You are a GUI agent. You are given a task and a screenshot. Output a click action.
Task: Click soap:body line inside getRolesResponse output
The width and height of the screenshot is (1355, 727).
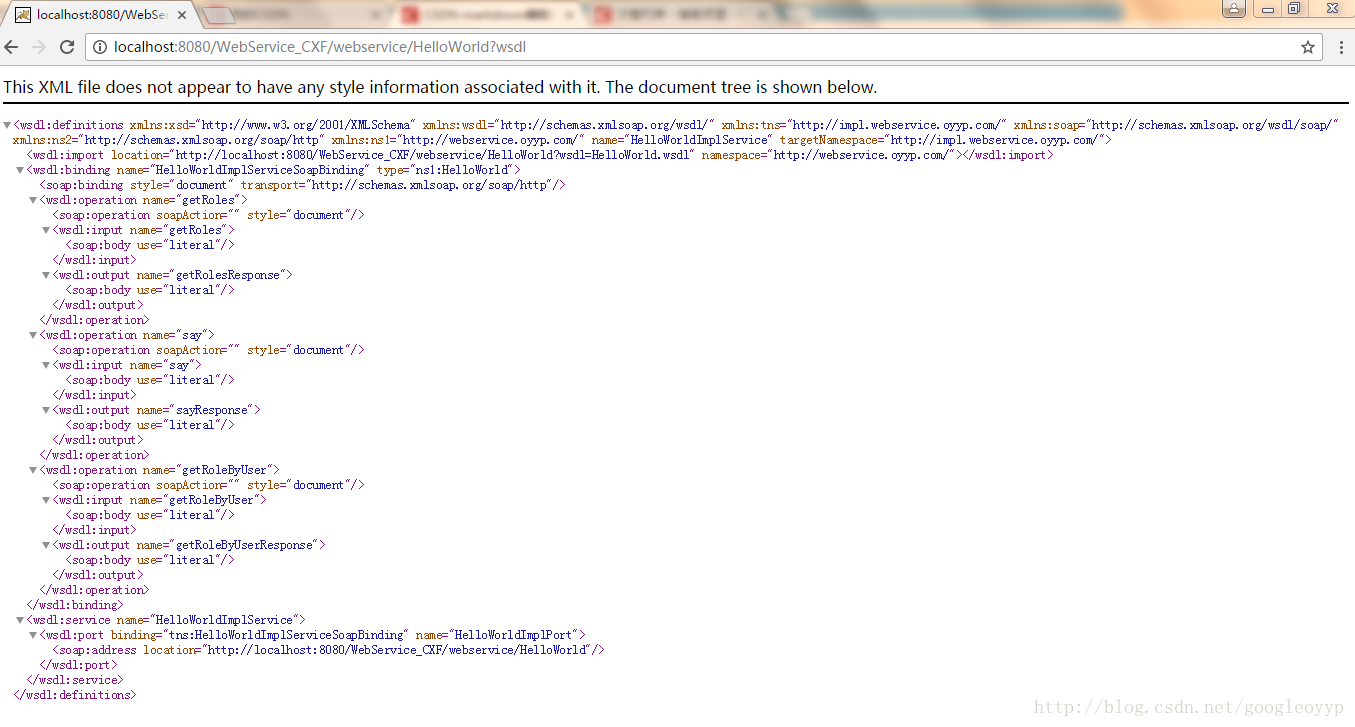click(150, 290)
